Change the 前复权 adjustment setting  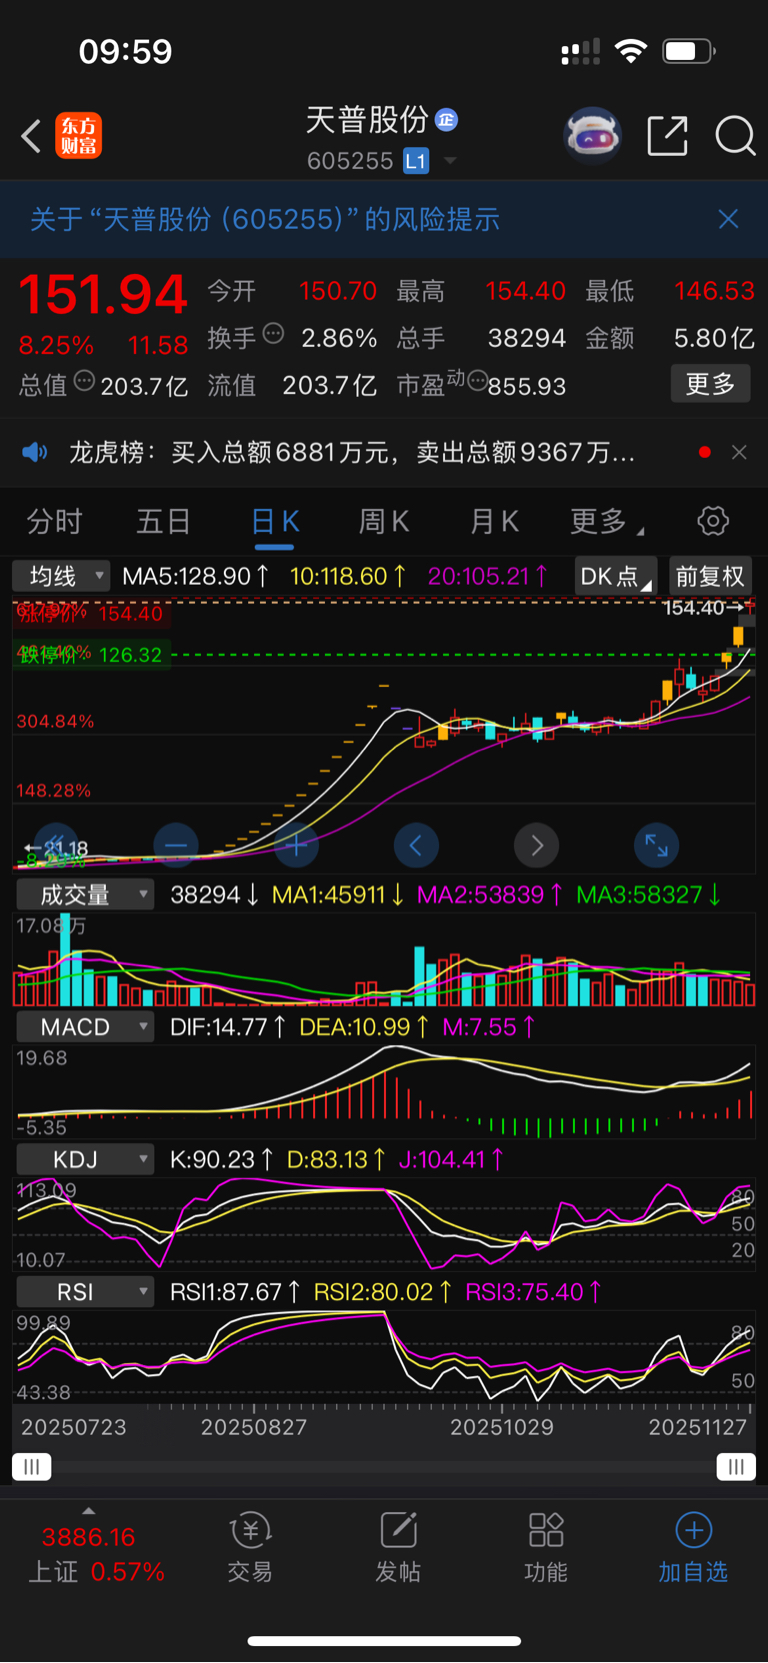(710, 576)
